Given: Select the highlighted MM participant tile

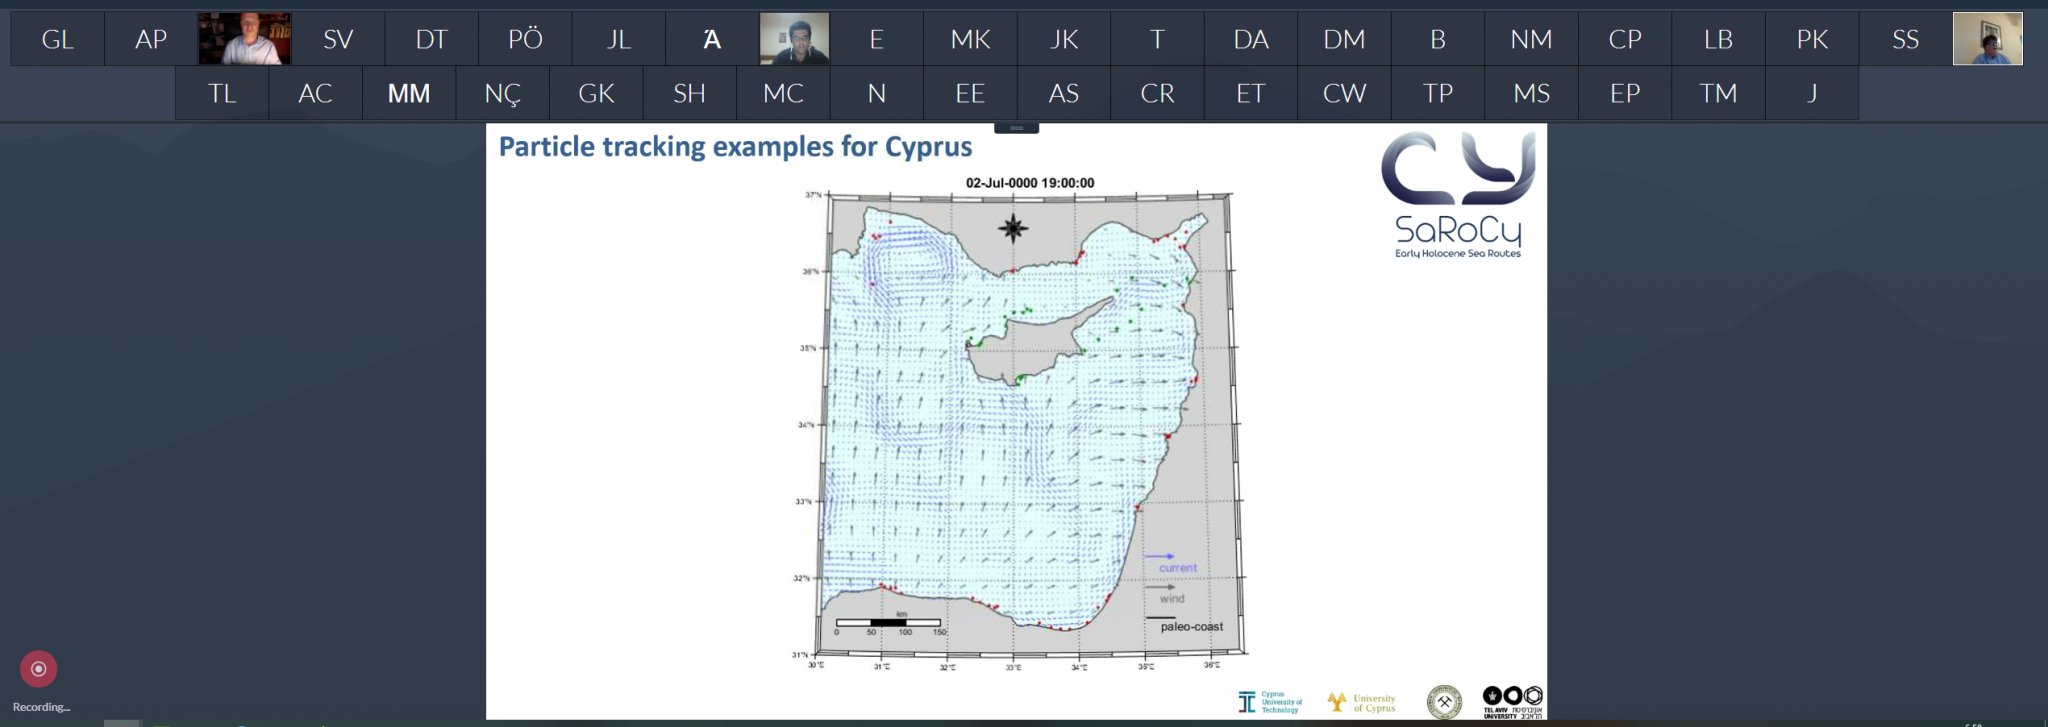Looking at the screenshot, I should click(409, 93).
